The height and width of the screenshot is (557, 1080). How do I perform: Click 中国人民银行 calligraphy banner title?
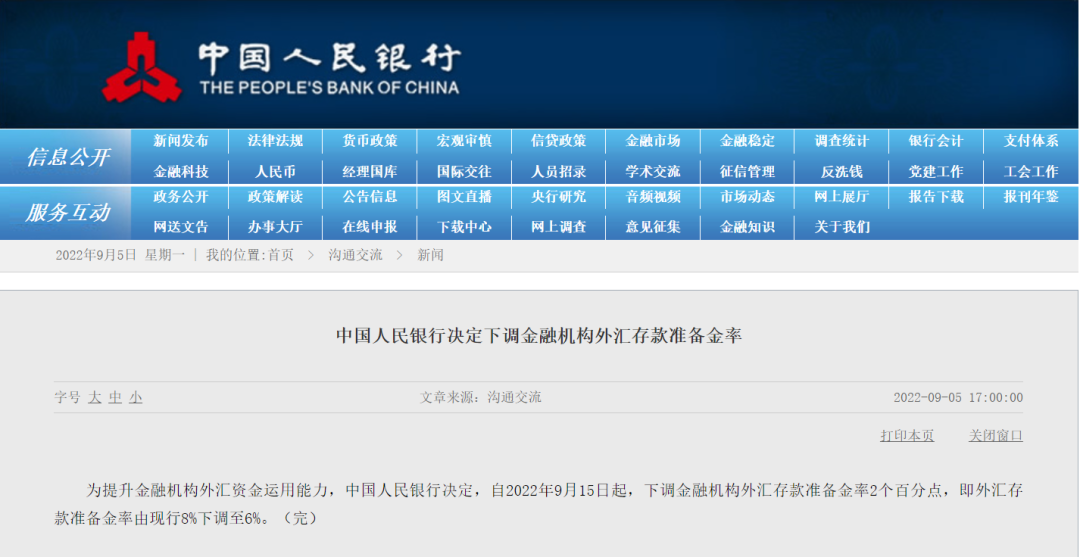tap(329, 58)
